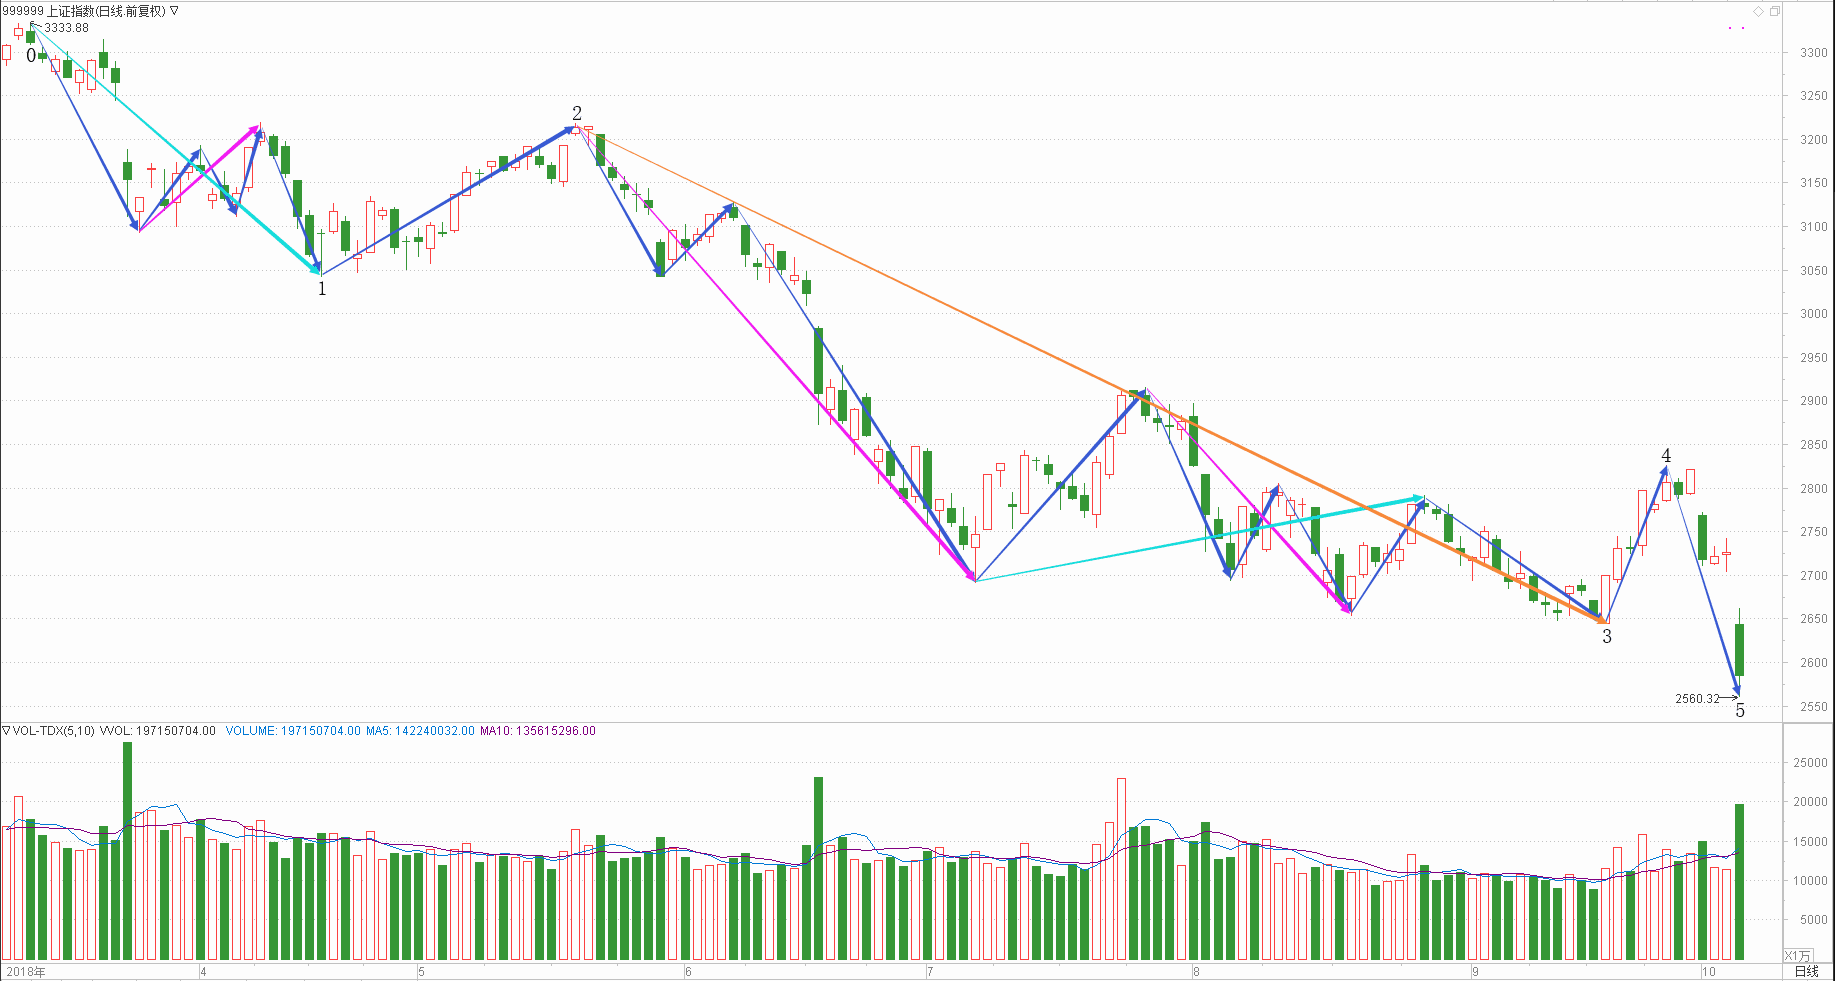Click the X1万 volume unit label
Screen dimensions: 1835x981
coord(1797,956)
